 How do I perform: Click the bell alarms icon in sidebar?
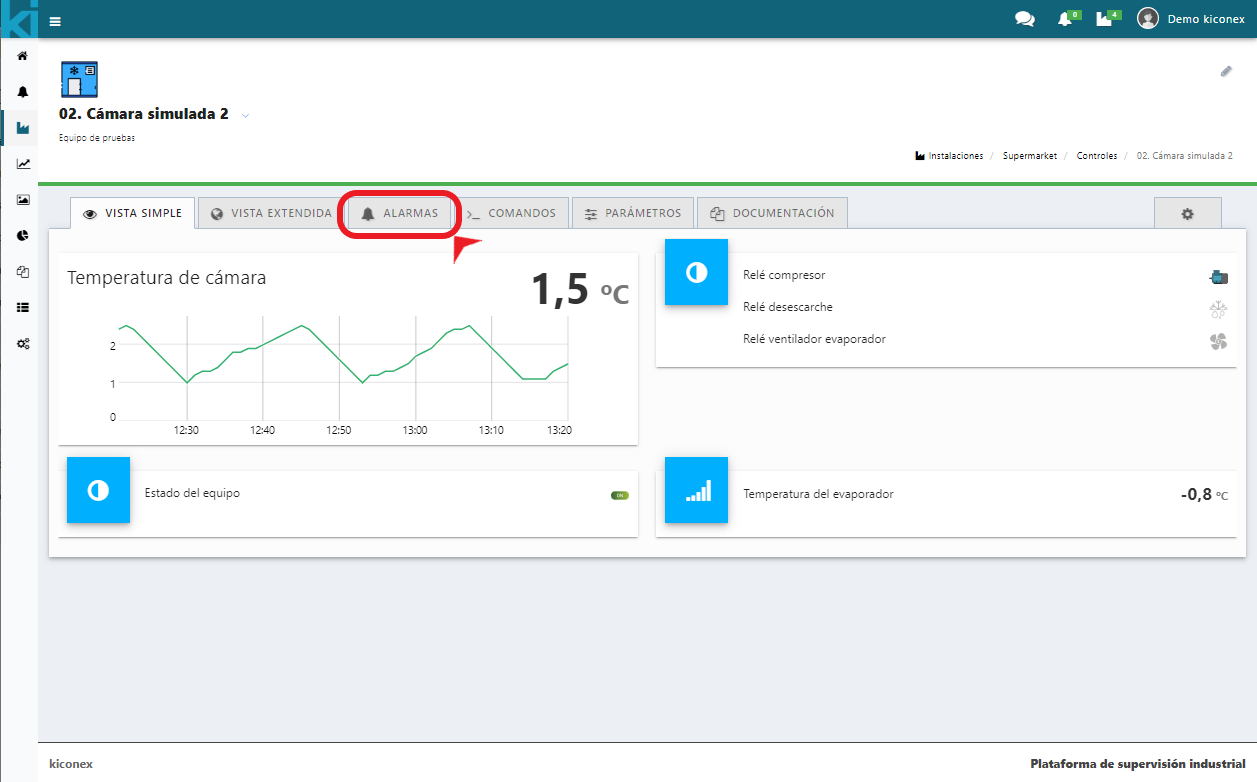pos(22,92)
